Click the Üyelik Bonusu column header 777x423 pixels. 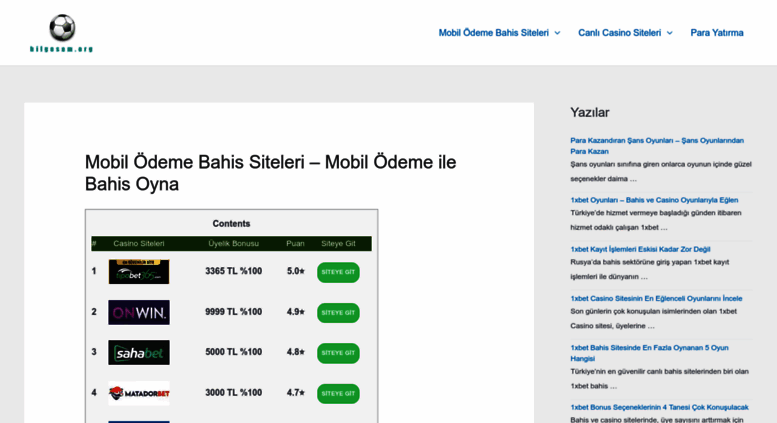233,243
